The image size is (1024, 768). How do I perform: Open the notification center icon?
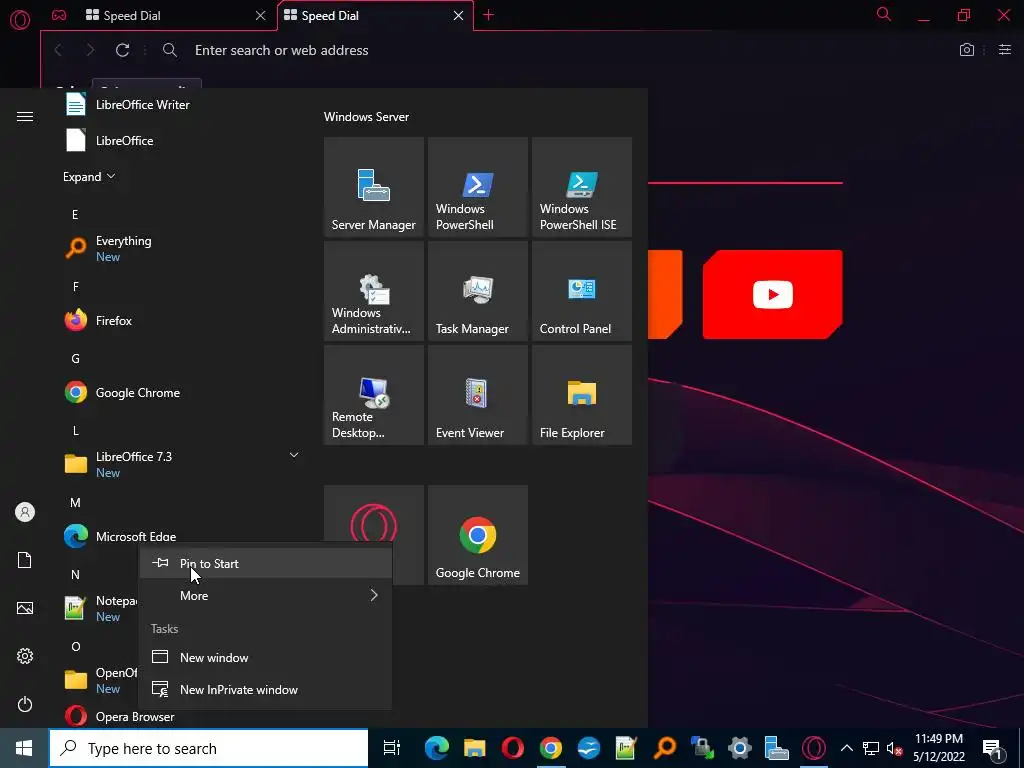[x=993, y=748]
